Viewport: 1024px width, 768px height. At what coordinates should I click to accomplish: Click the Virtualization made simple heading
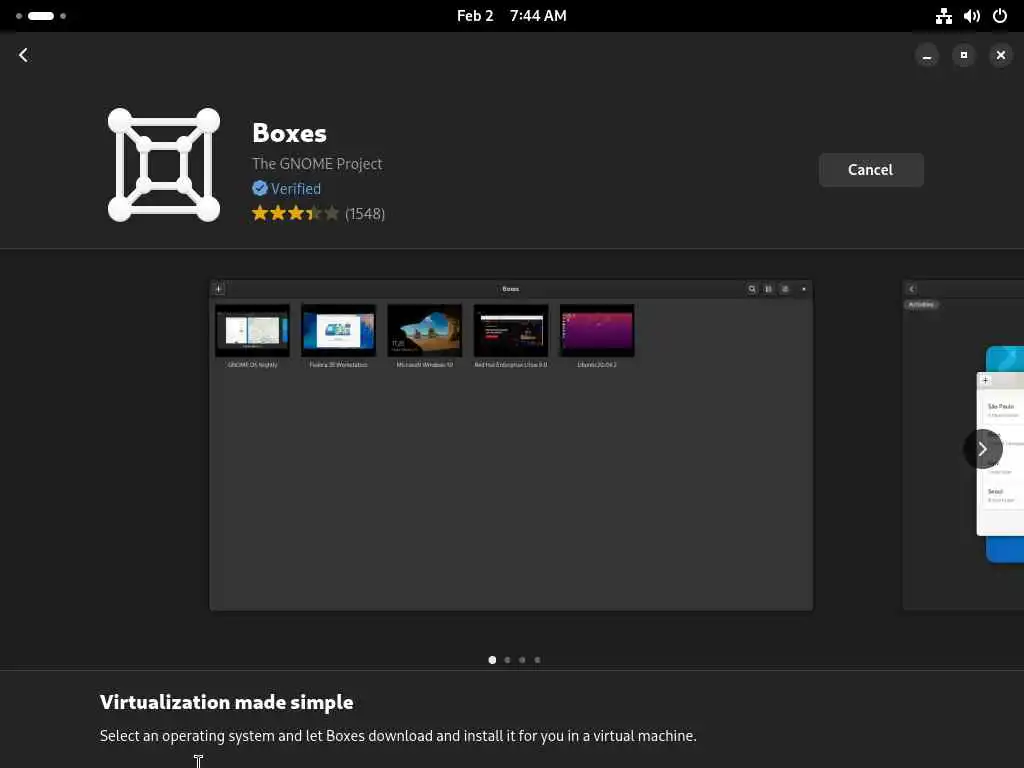point(227,702)
